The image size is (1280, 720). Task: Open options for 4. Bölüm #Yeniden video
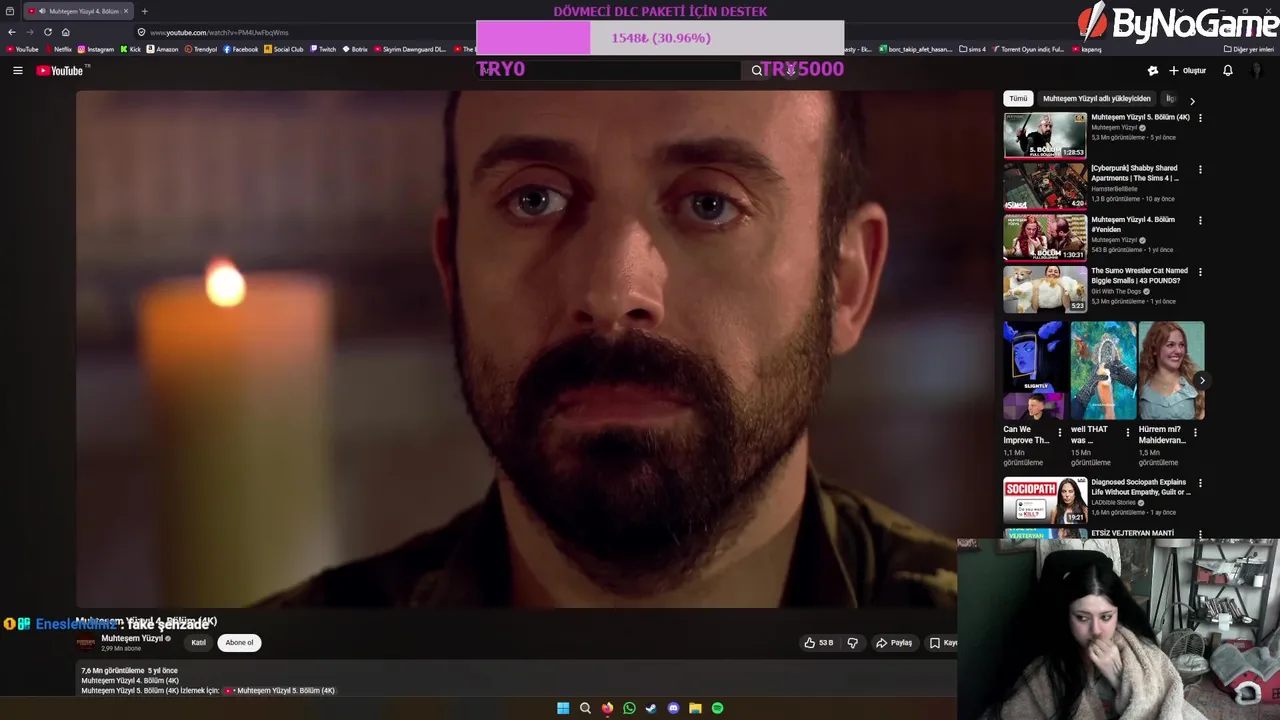pos(1200,220)
